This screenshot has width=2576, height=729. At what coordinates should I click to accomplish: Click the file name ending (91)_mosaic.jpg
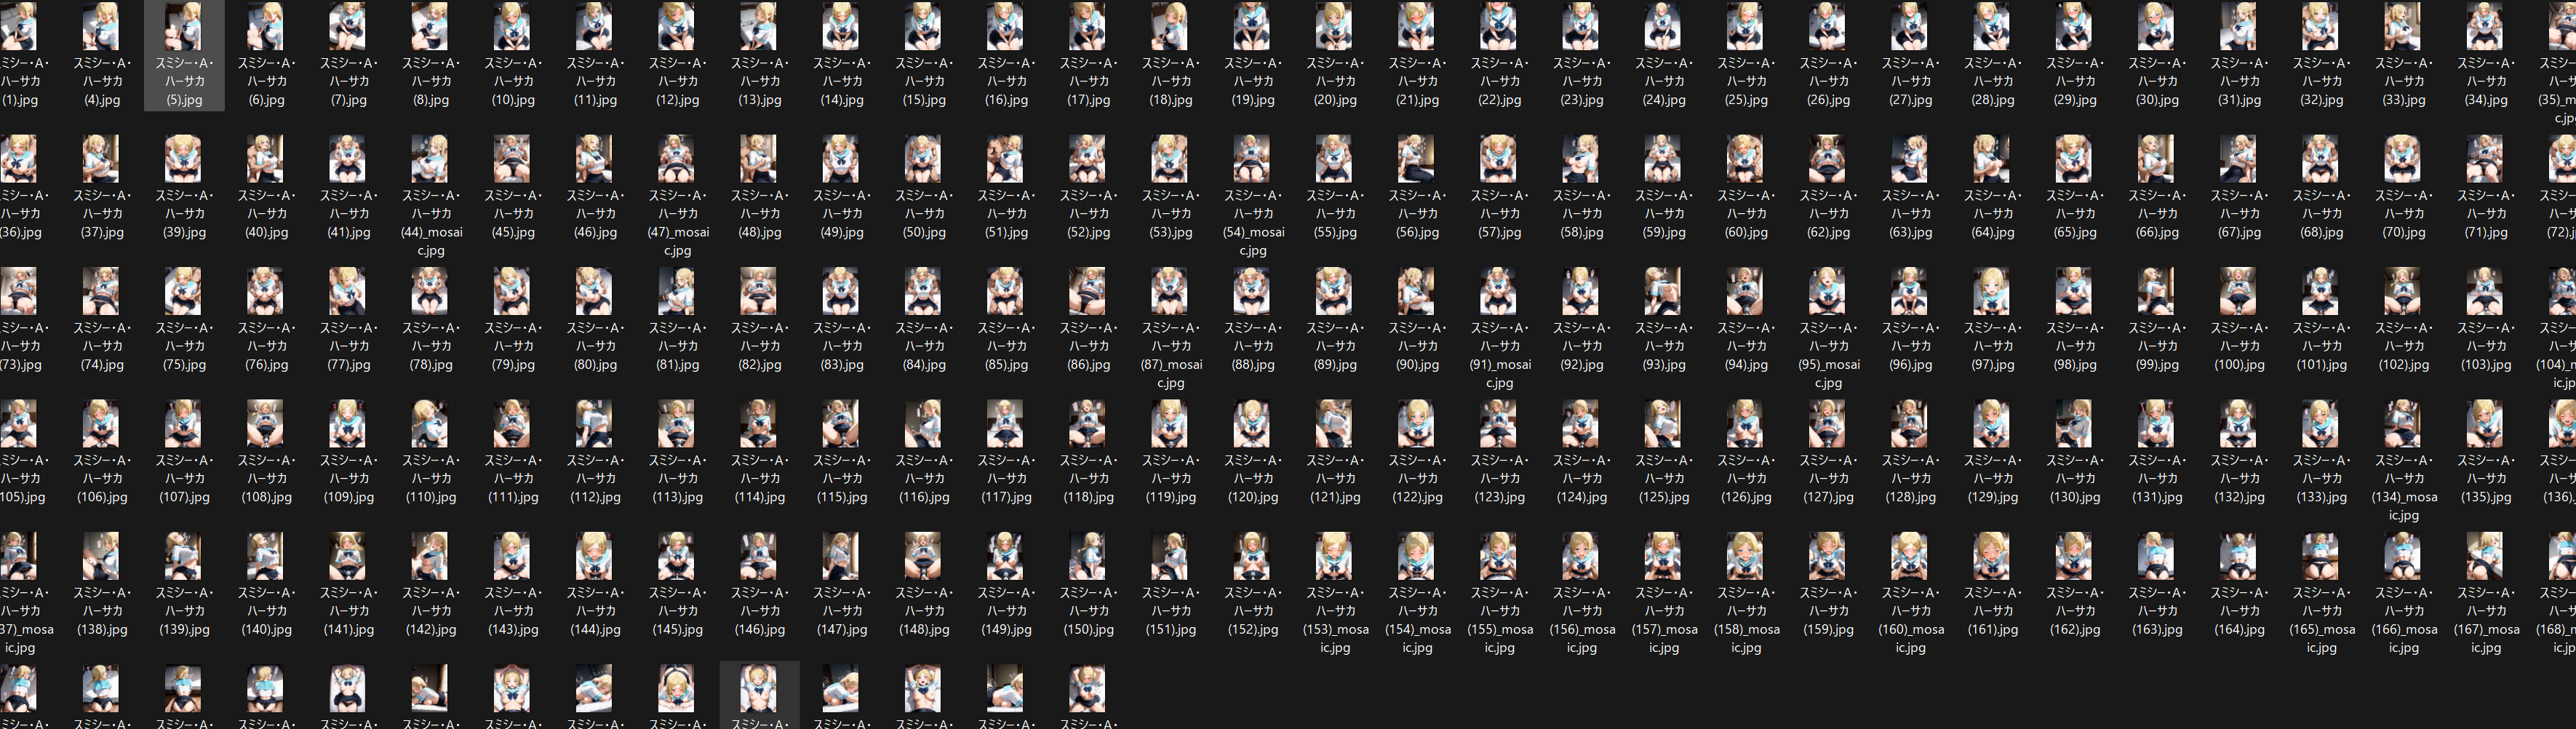pos(1499,356)
